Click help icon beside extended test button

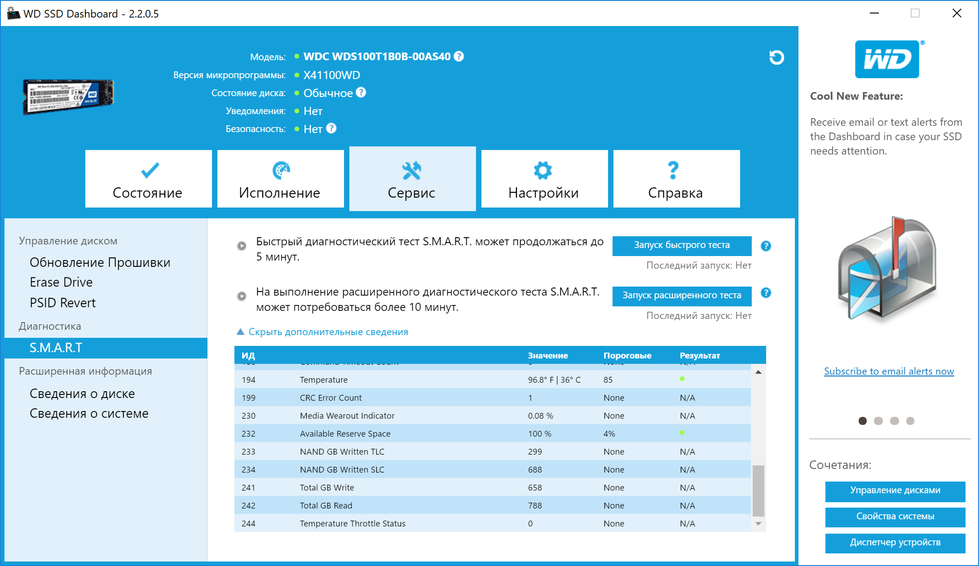pos(766,293)
